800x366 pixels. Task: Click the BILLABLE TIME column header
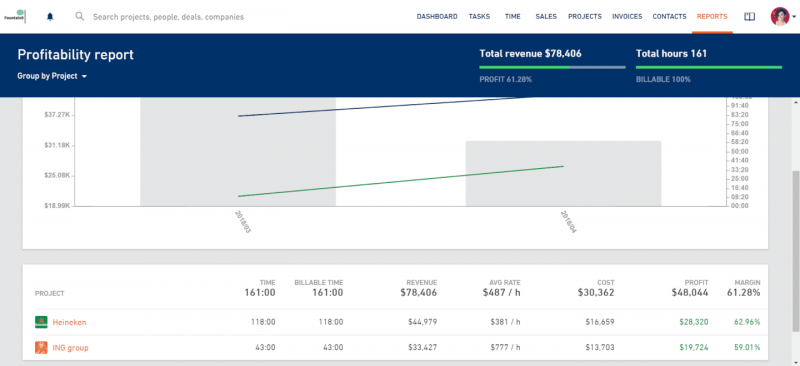319,282
